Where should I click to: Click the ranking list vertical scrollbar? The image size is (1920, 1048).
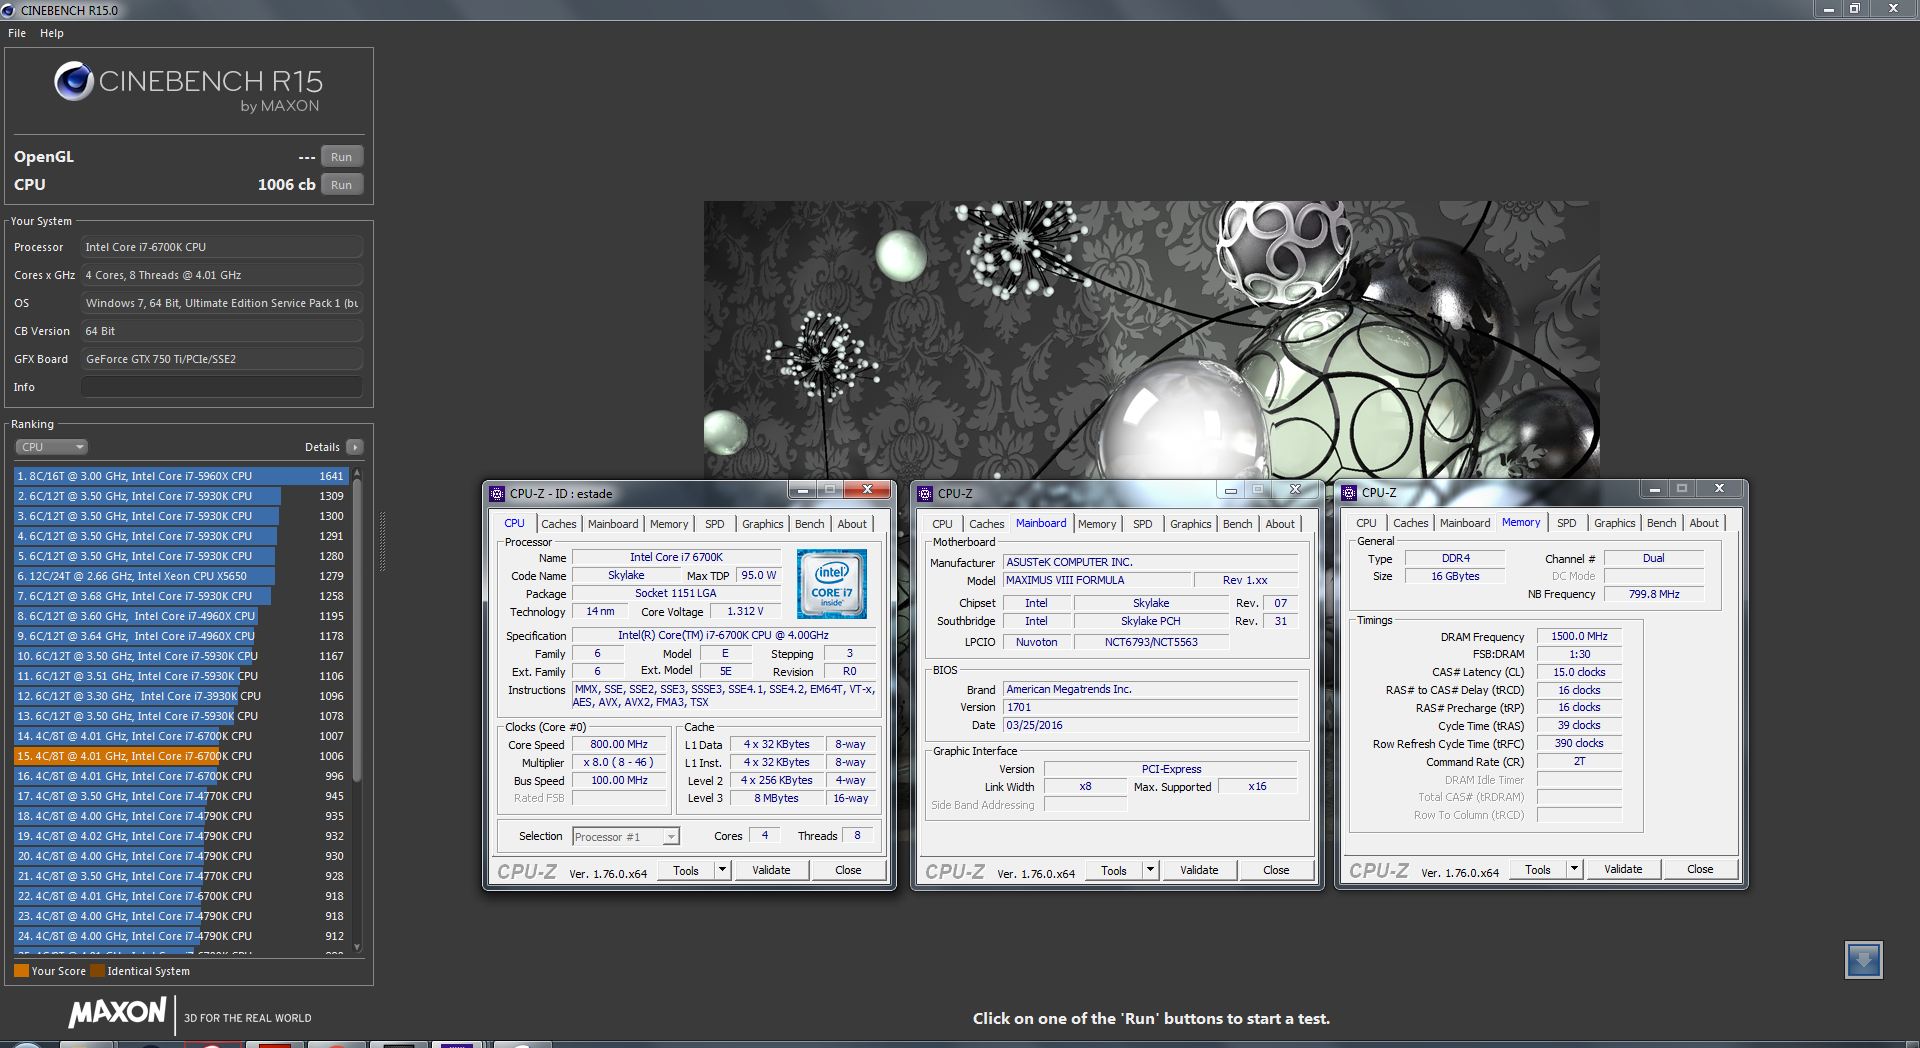(x=357, y=630)
